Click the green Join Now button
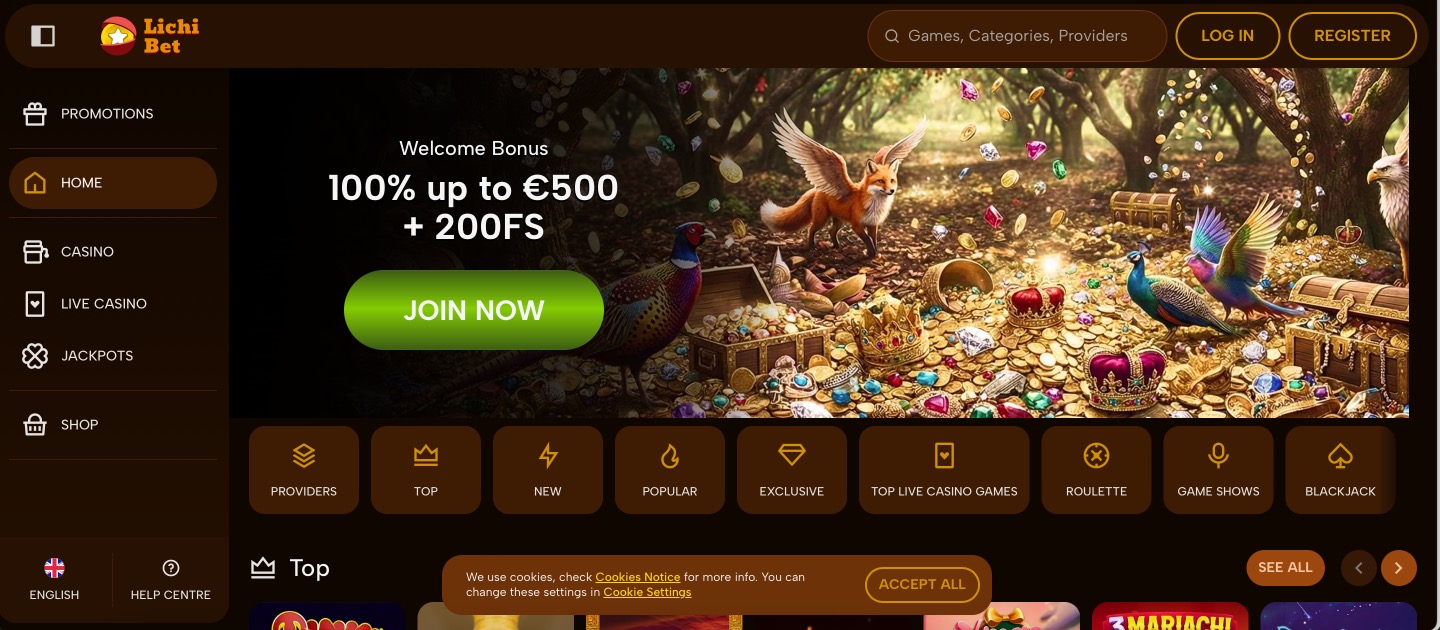The height and width of the screenshot is (630, 1440). pos(474,310)
